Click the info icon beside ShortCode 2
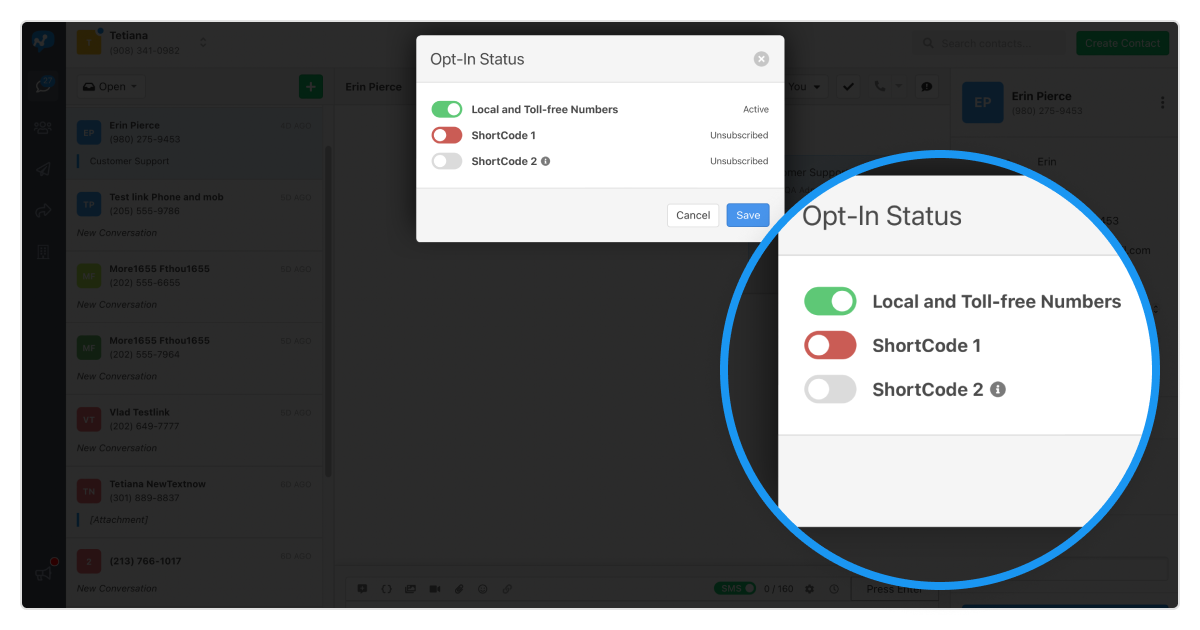This screenshot has width=1200, height=630. coord(545,161)
